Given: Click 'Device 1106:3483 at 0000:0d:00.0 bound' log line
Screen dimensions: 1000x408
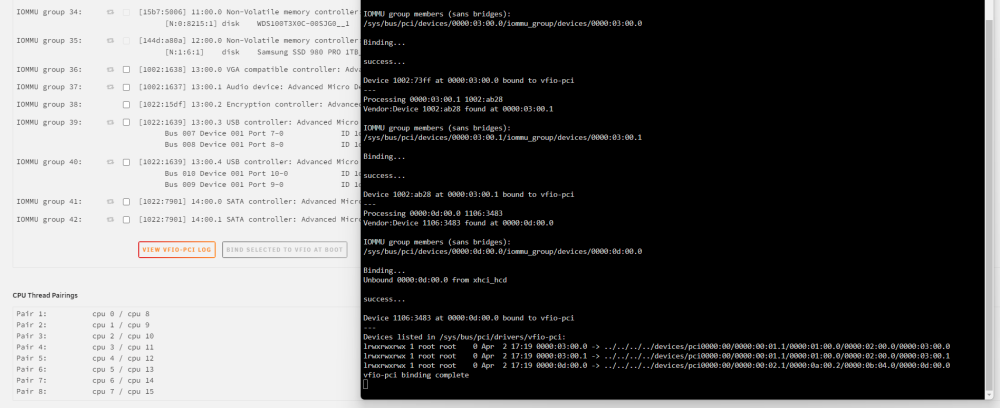Looking at the screenshot, I should pyautogui.click(x=469, y=318).
